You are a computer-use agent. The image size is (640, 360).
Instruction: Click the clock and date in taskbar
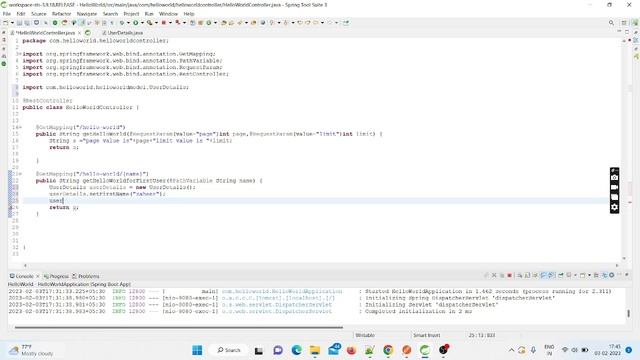click(x=608, y=350)
